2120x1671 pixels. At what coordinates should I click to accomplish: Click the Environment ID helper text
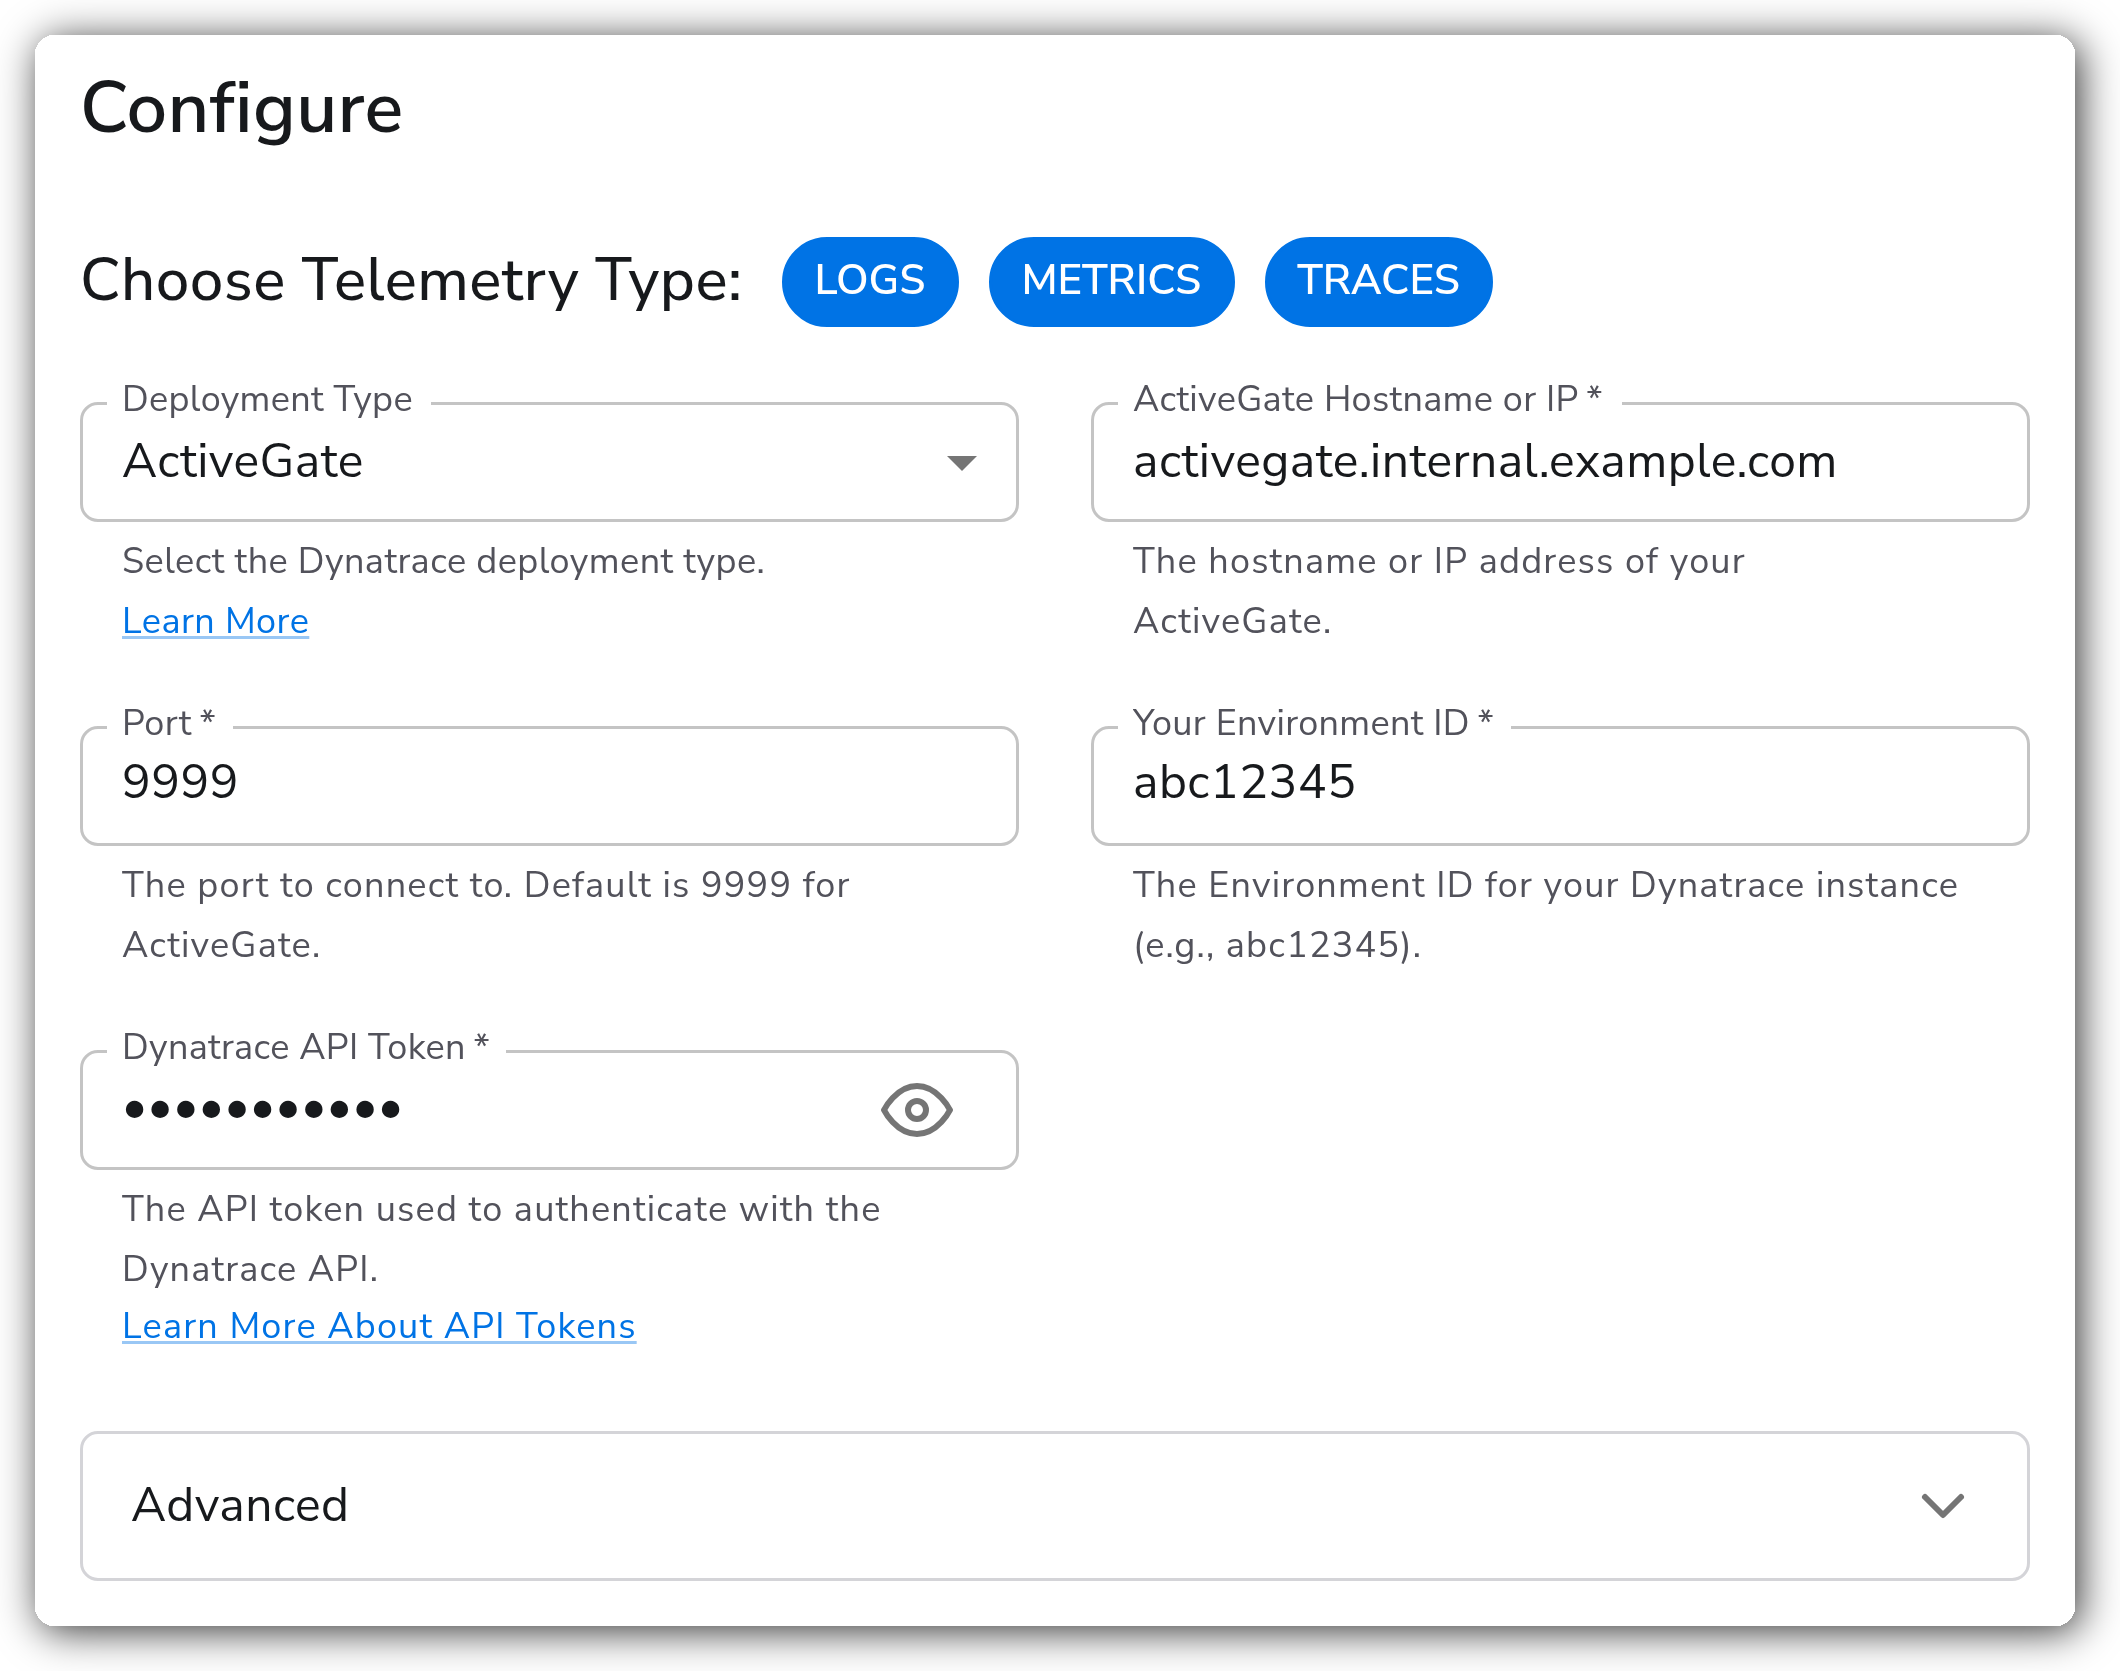(1545, 915)
